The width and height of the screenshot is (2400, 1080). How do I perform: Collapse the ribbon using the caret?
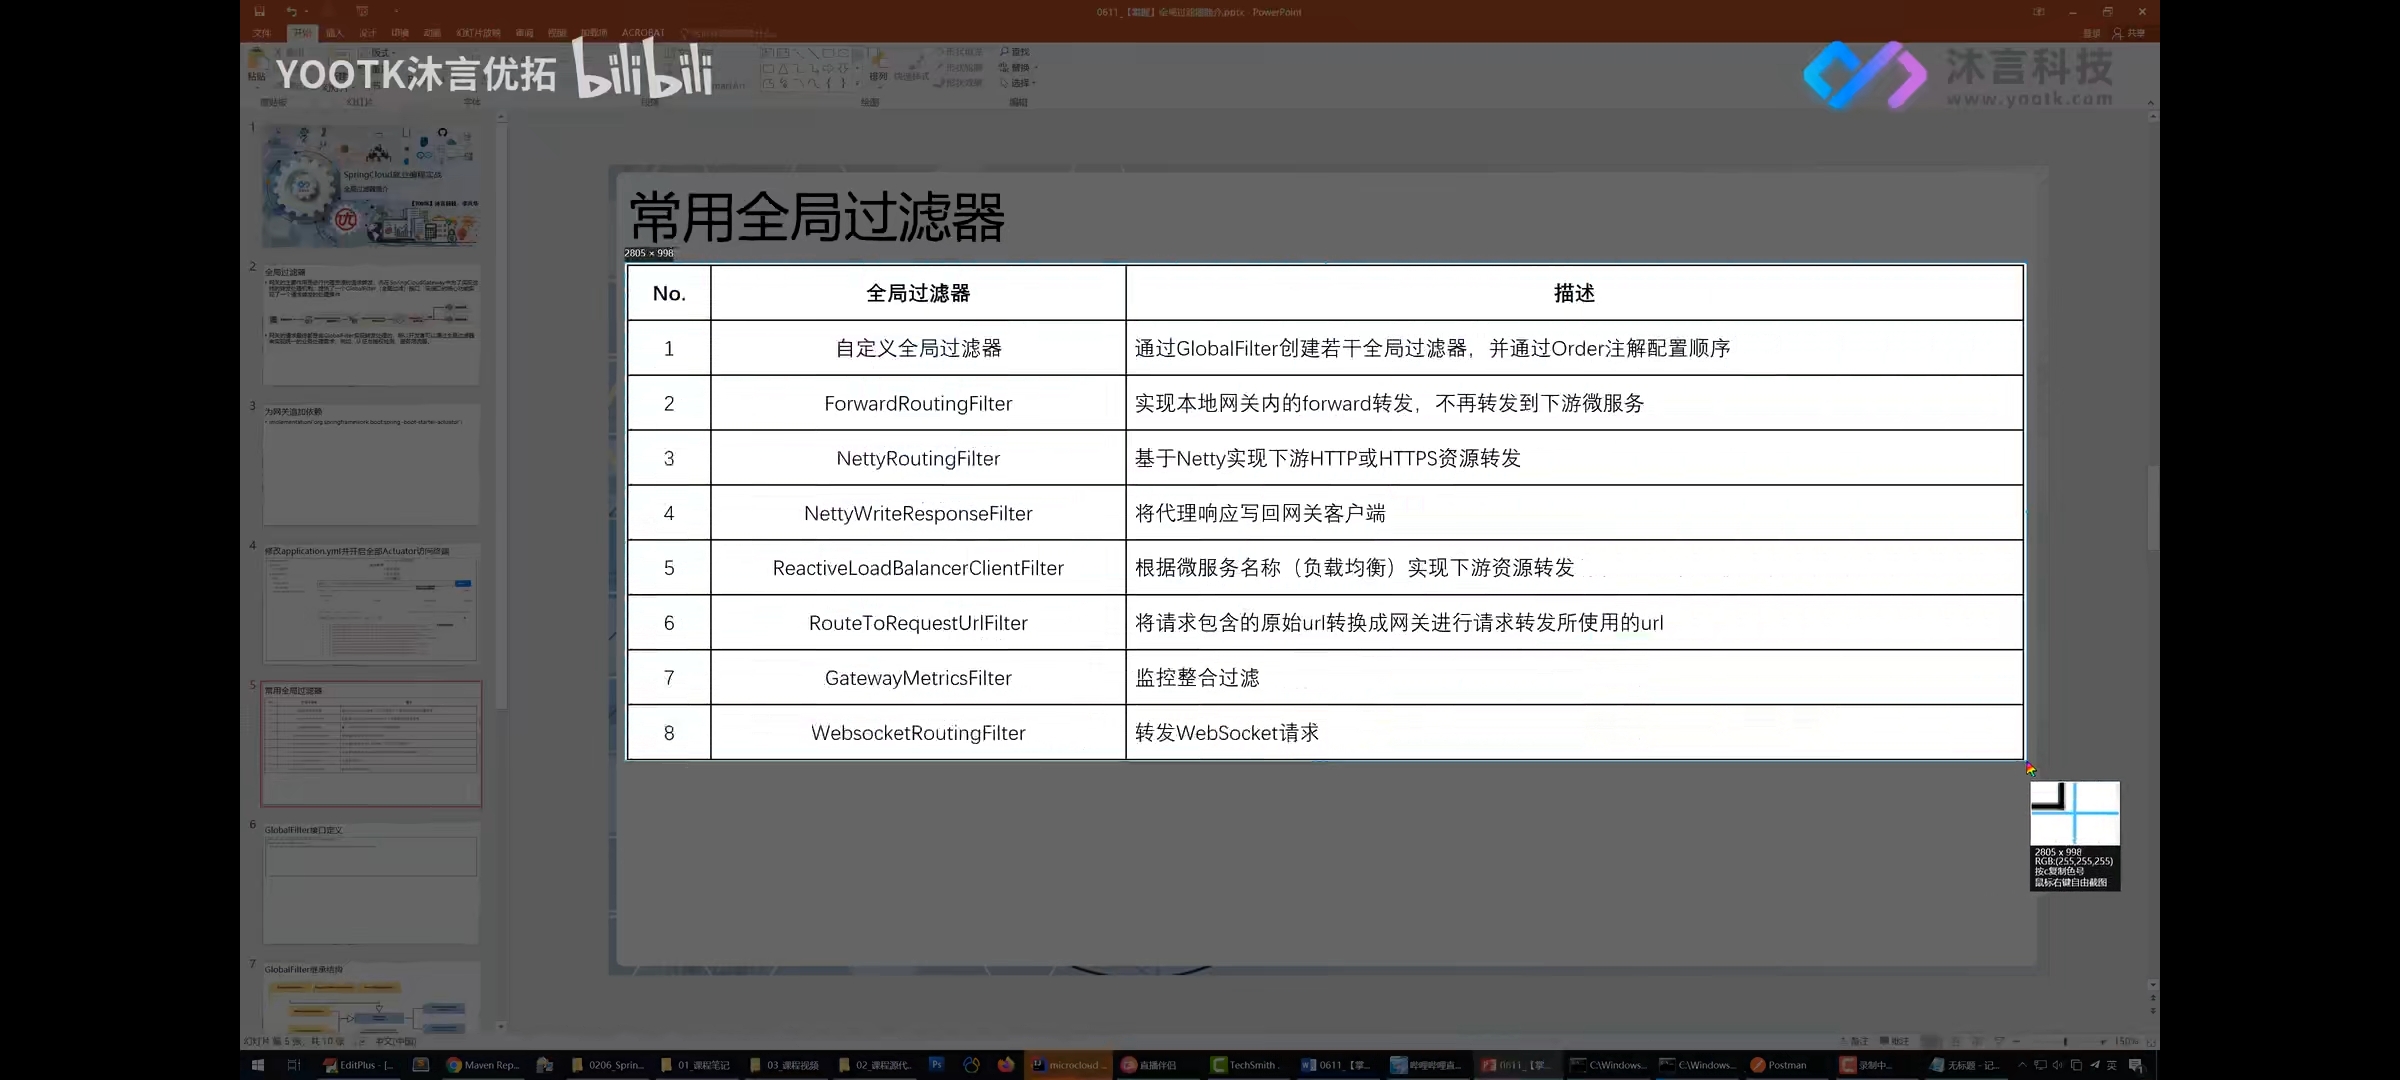pos(2150,102)
